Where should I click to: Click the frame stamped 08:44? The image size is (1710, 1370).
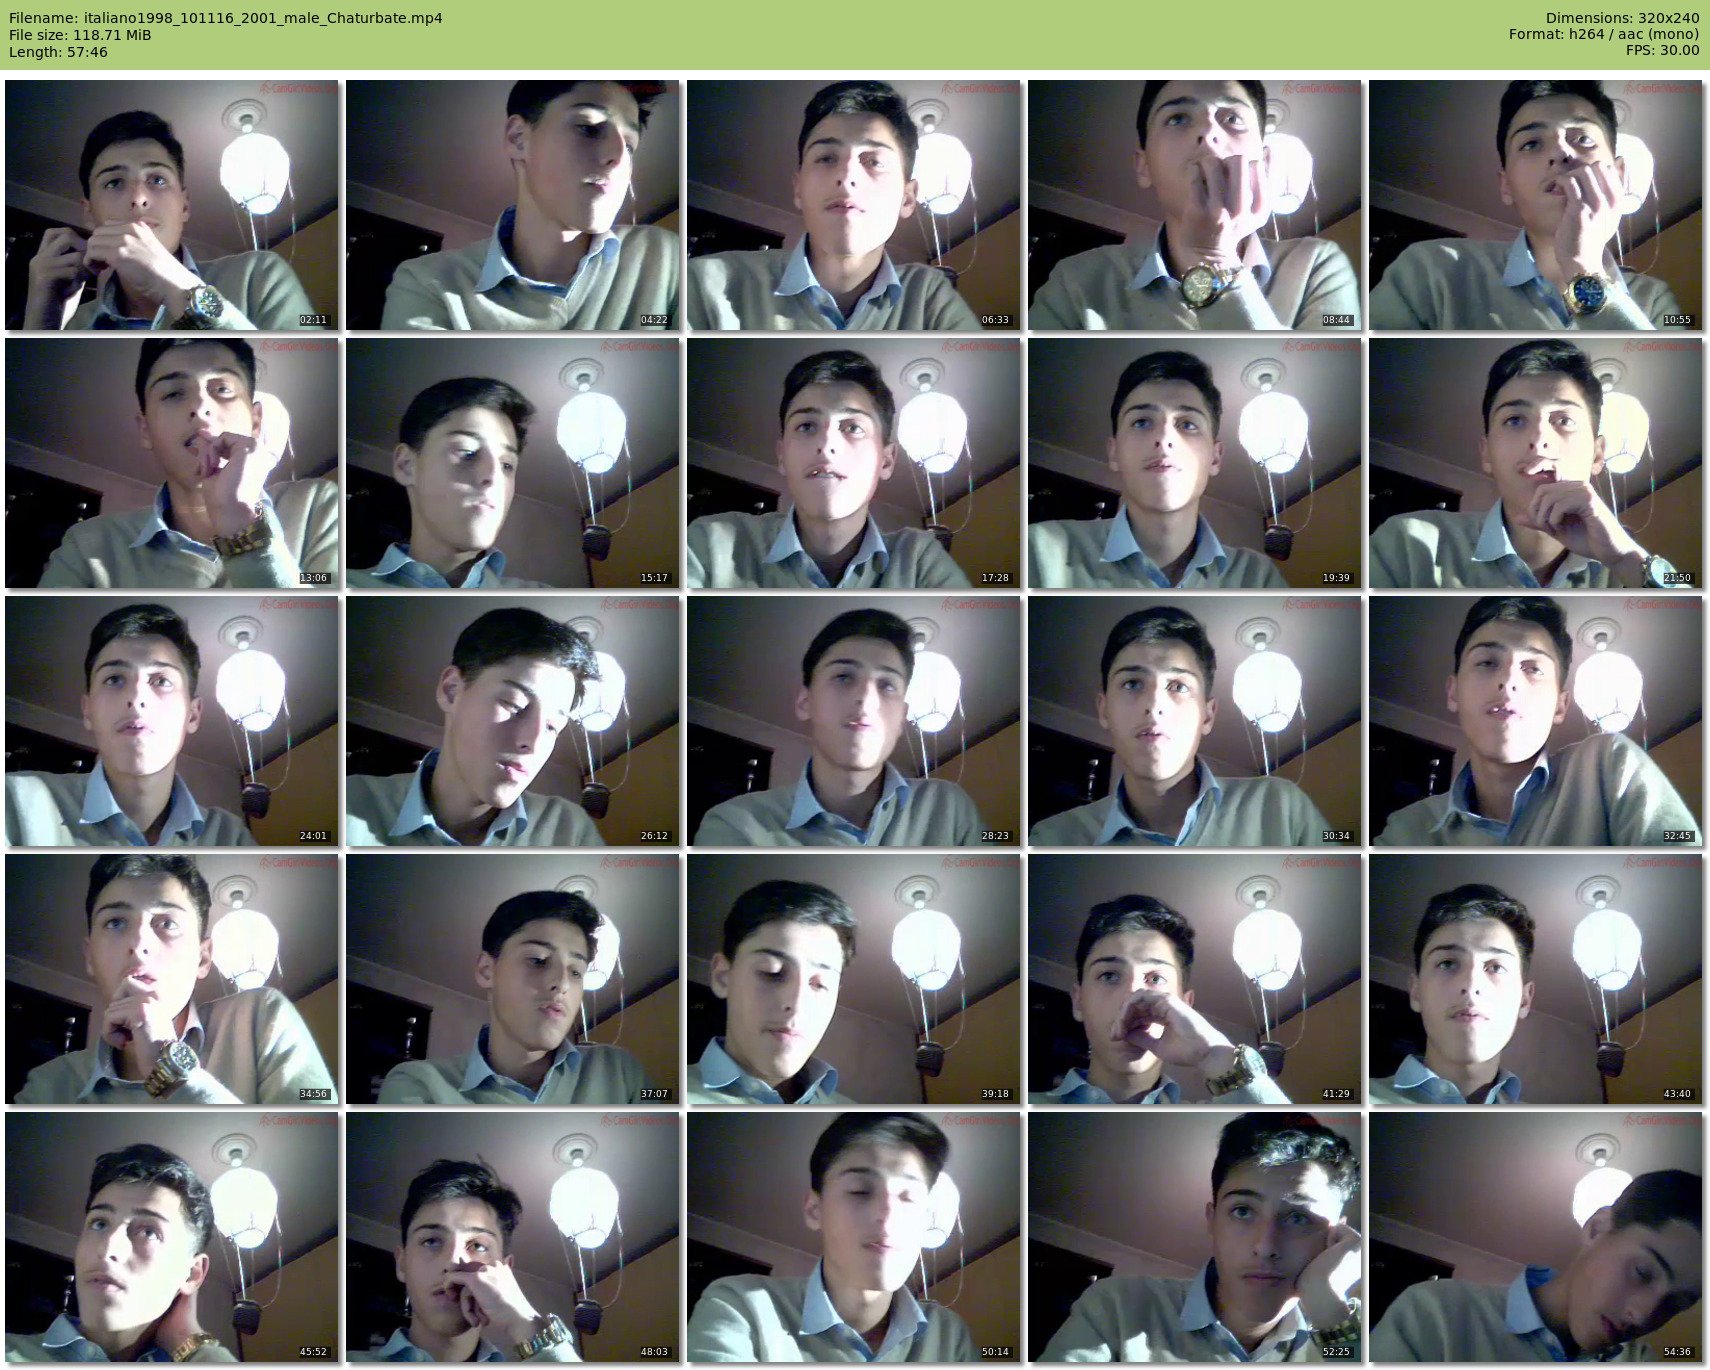pyautogui.click(x=1195, y=205)
